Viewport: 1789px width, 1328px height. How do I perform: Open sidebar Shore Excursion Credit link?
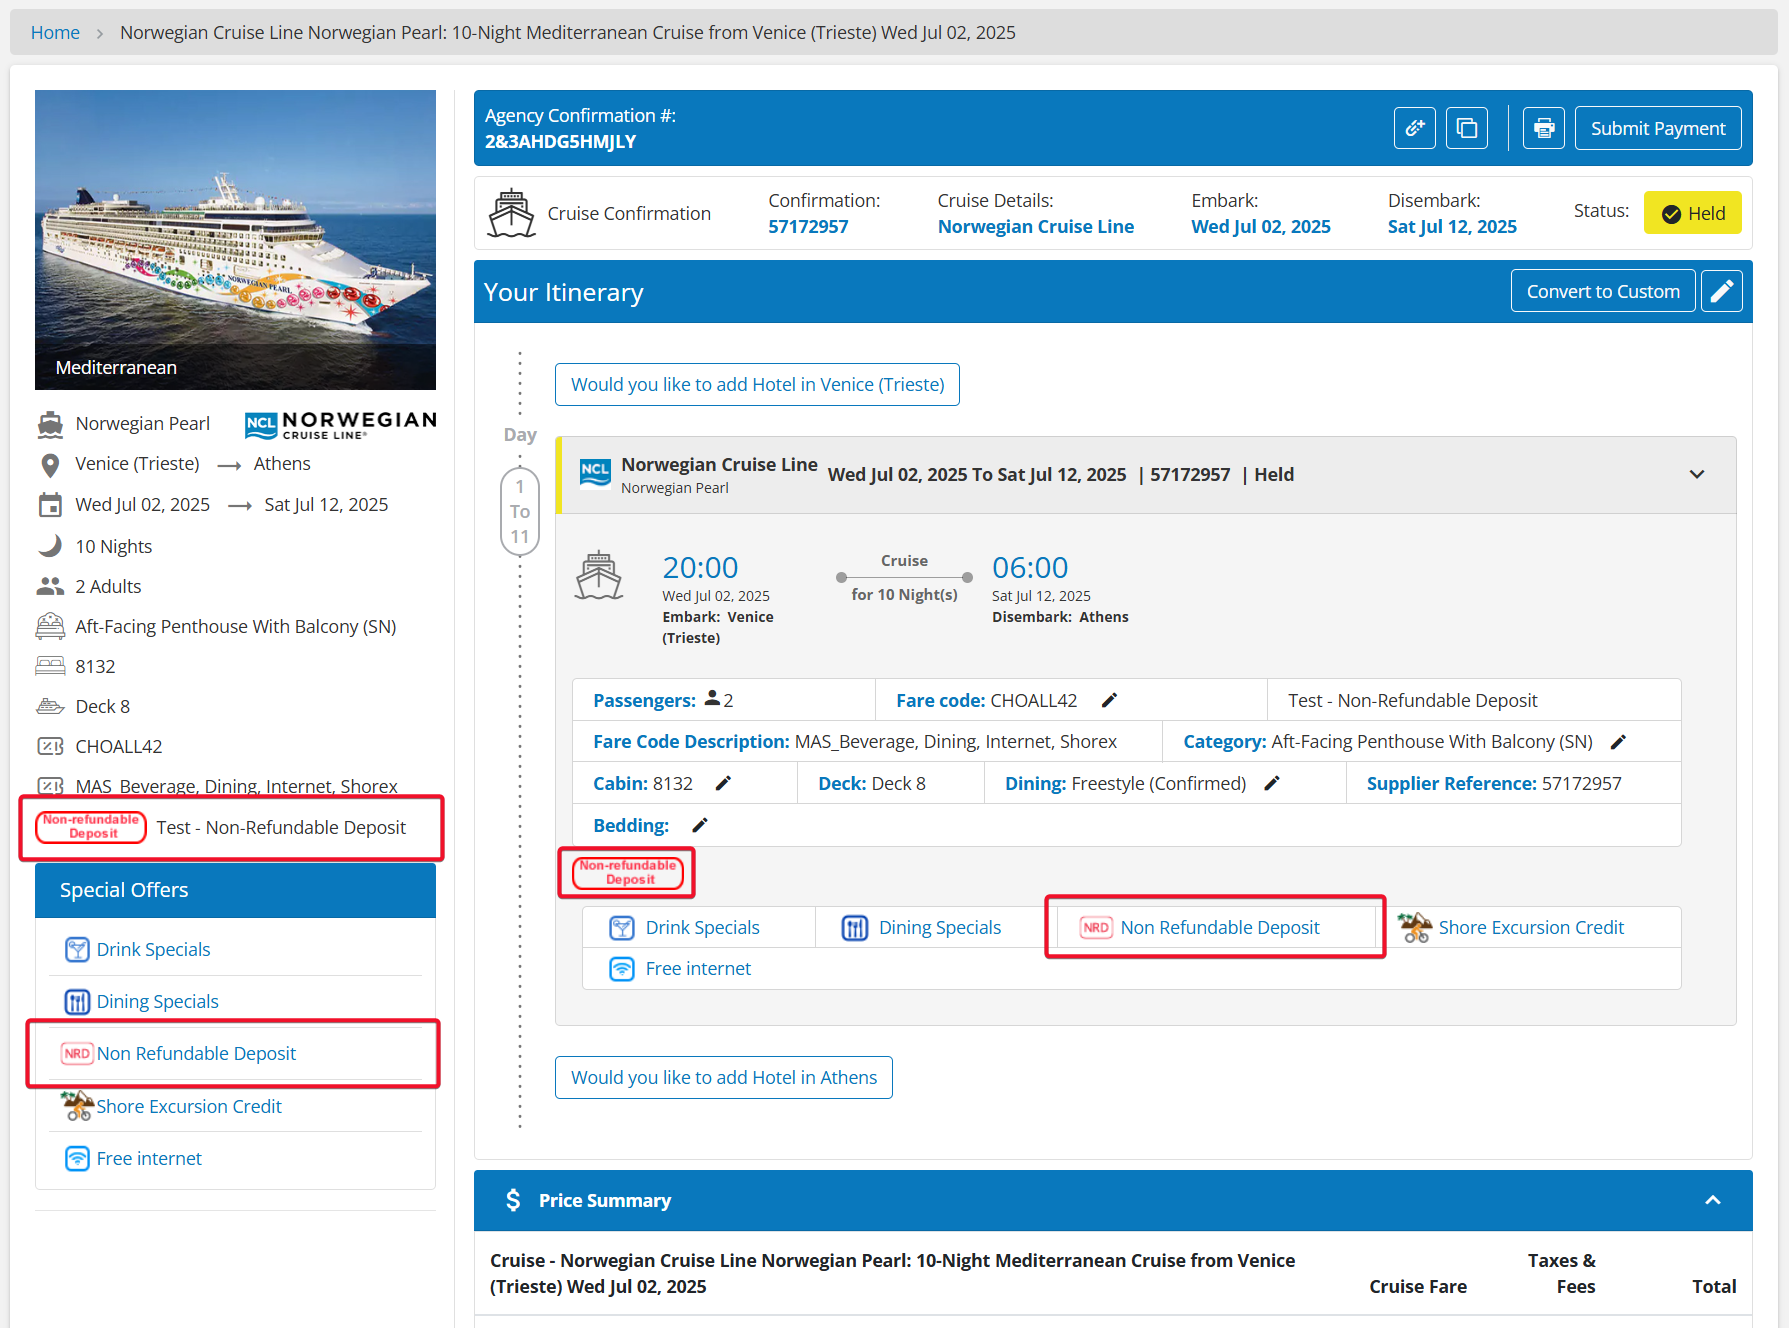pos(189,1106)
